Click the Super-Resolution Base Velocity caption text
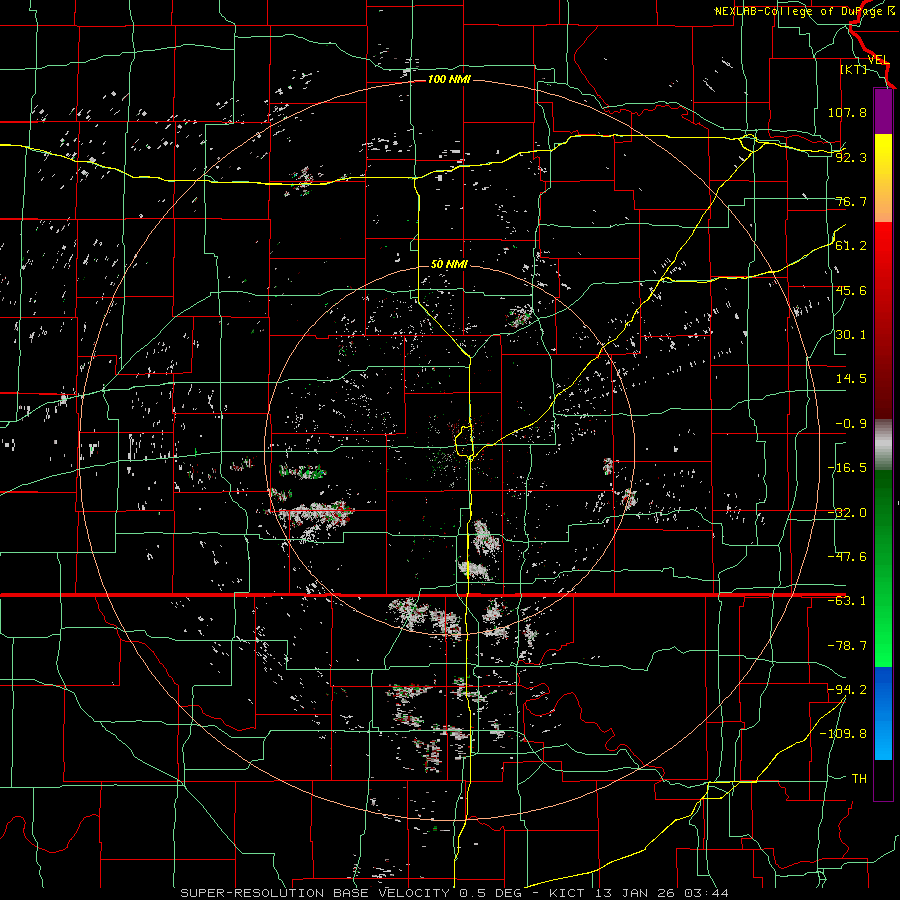900x900 pixels. coord(315,893)
